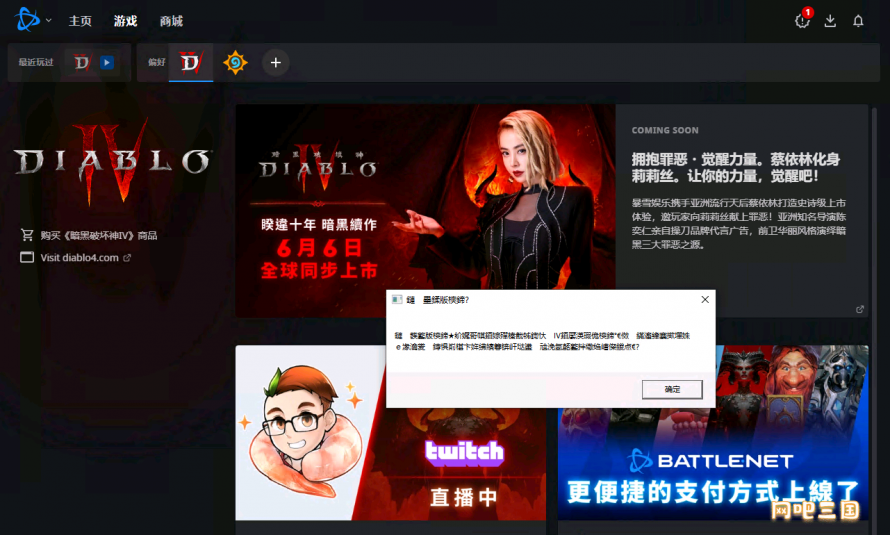Click the COMING SOON news headline
Viewport: 890px width, 535px height.
[x=736, y=167]
